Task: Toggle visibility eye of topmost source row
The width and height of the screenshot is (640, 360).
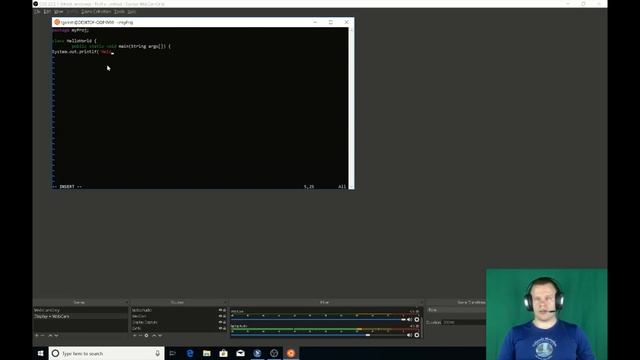Action: [x=220, y=310]
